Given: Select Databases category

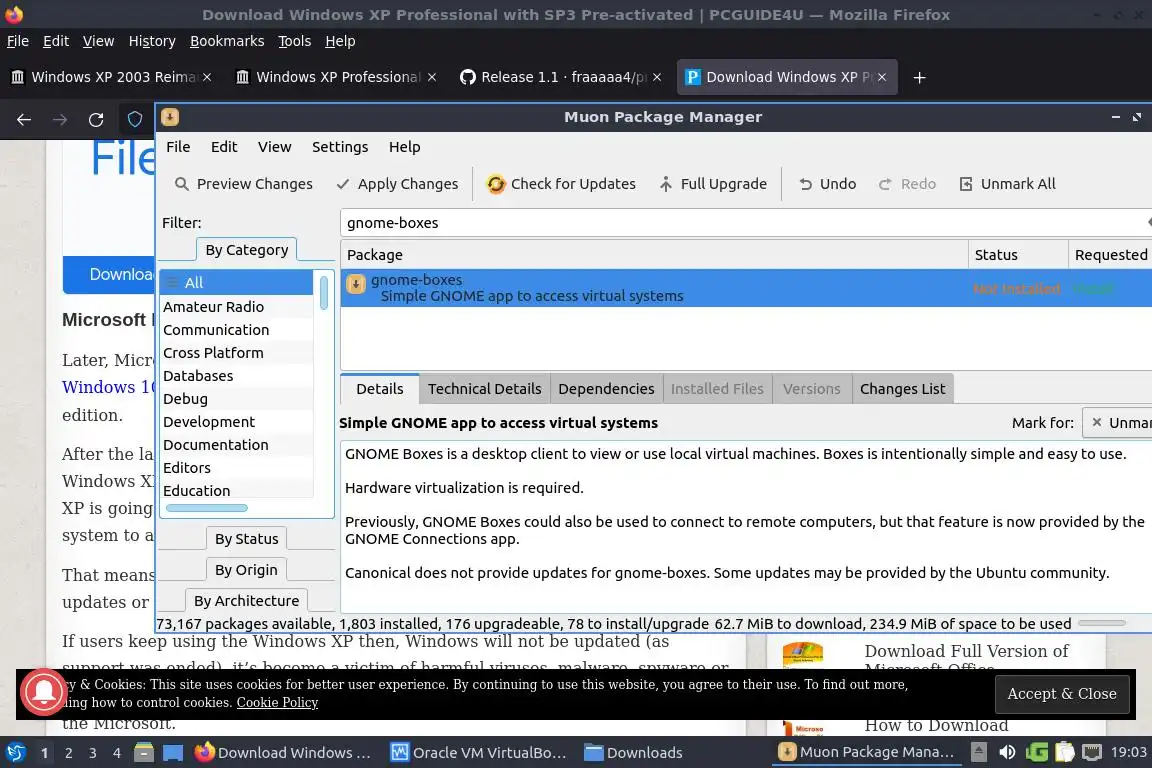Looking at the screenshot, I should click(x=237, y=376).
